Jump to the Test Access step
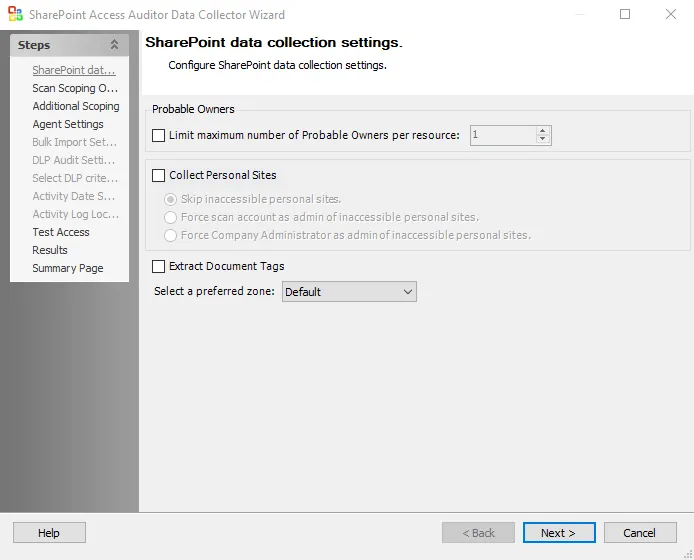694x560 pixels. [x=61, y=232]
